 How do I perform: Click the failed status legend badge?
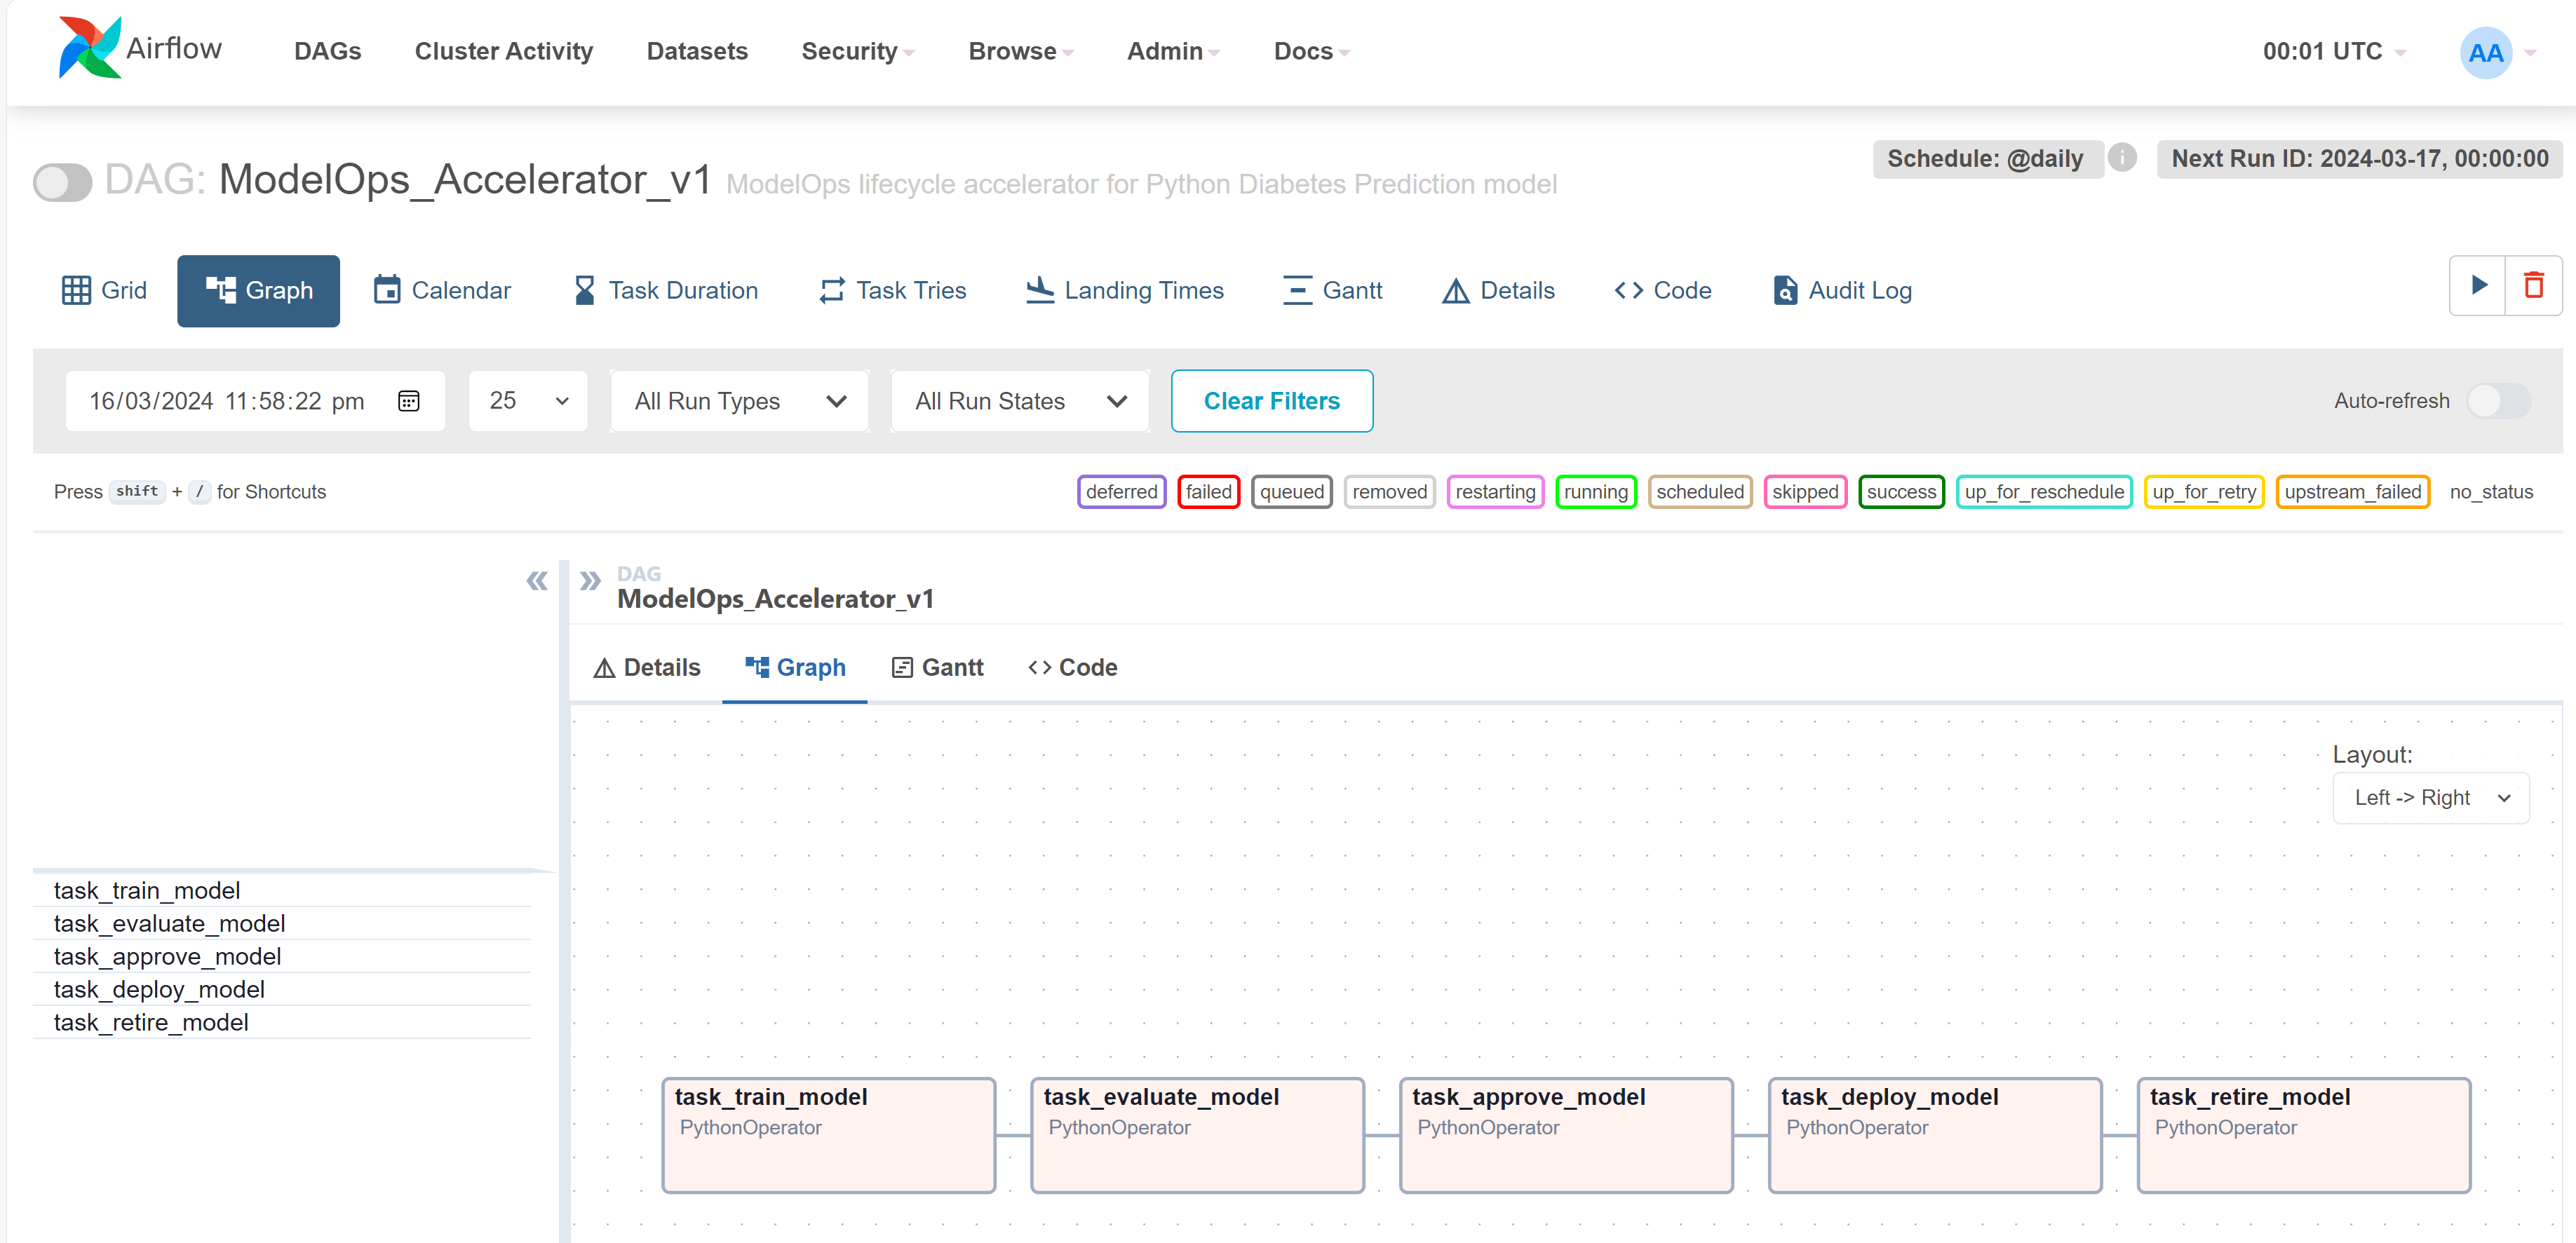point(1208,492)
